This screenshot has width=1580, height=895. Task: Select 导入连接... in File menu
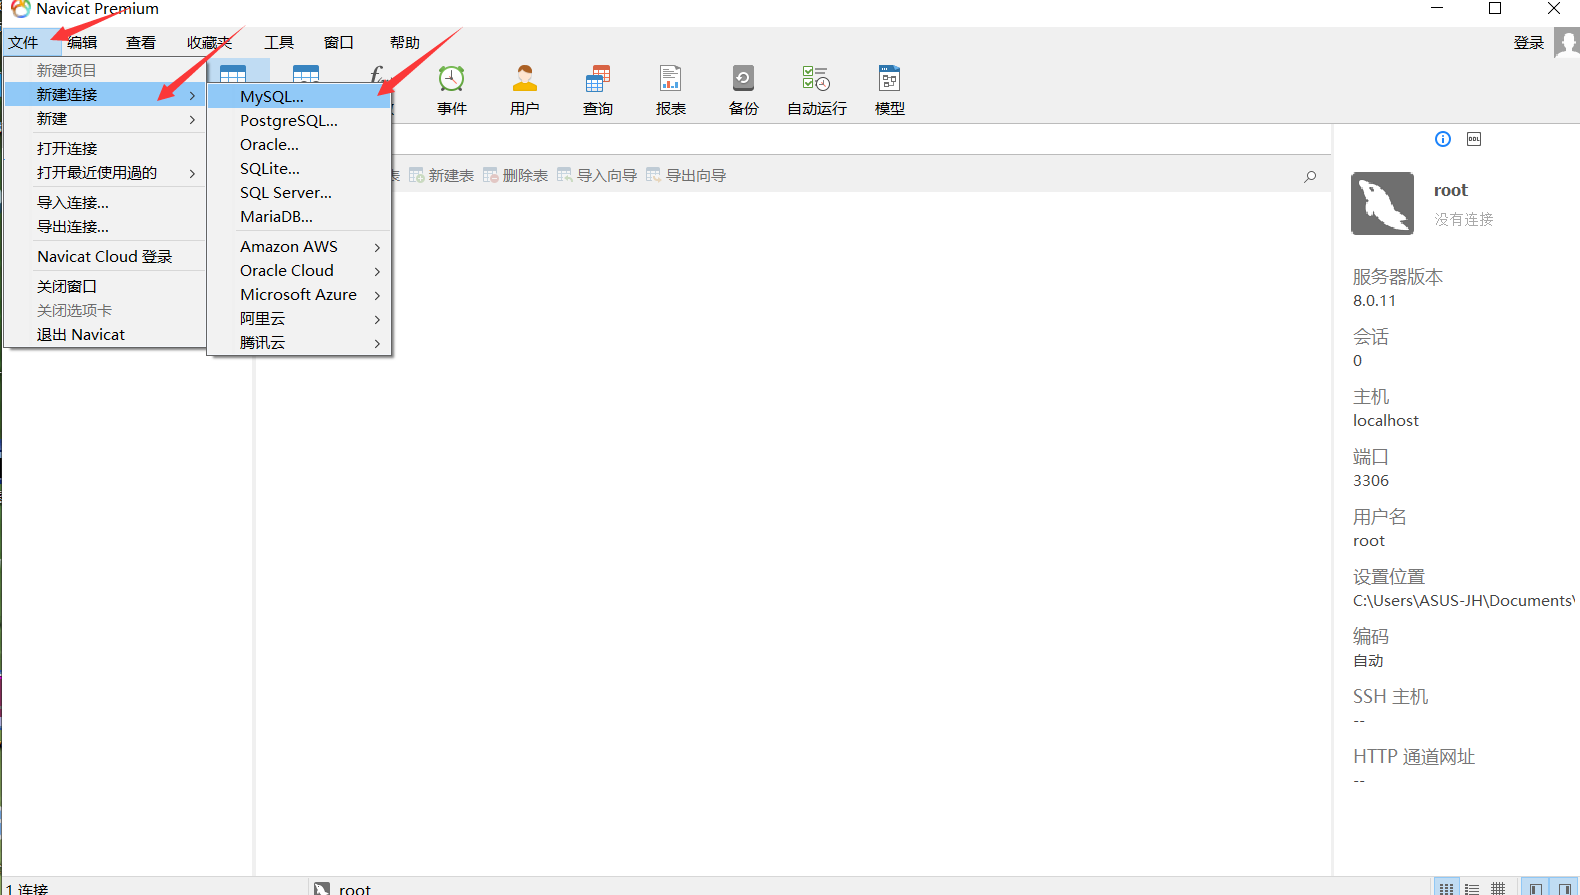(x=105, y=203)
